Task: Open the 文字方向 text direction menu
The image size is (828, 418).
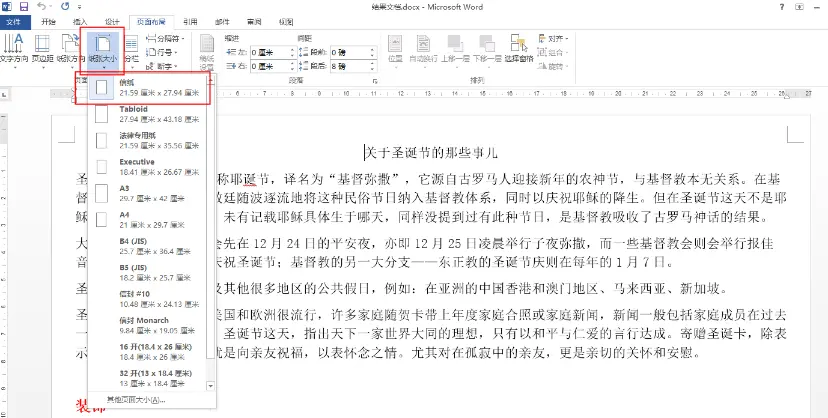Action: pyautogui.click(x=14, y=50)
